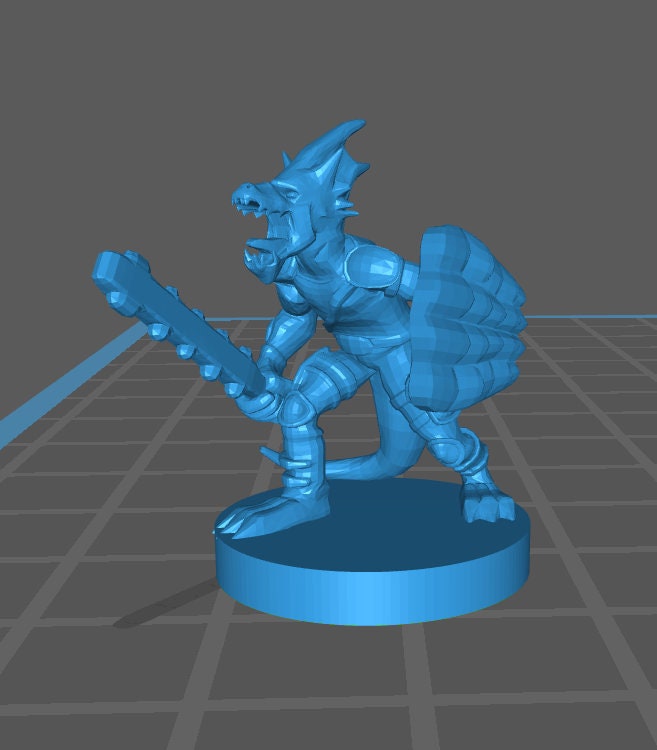Click the spikes behind the creature's jaw
Viewport: 657px width, 750px height.
pos(345,207)
